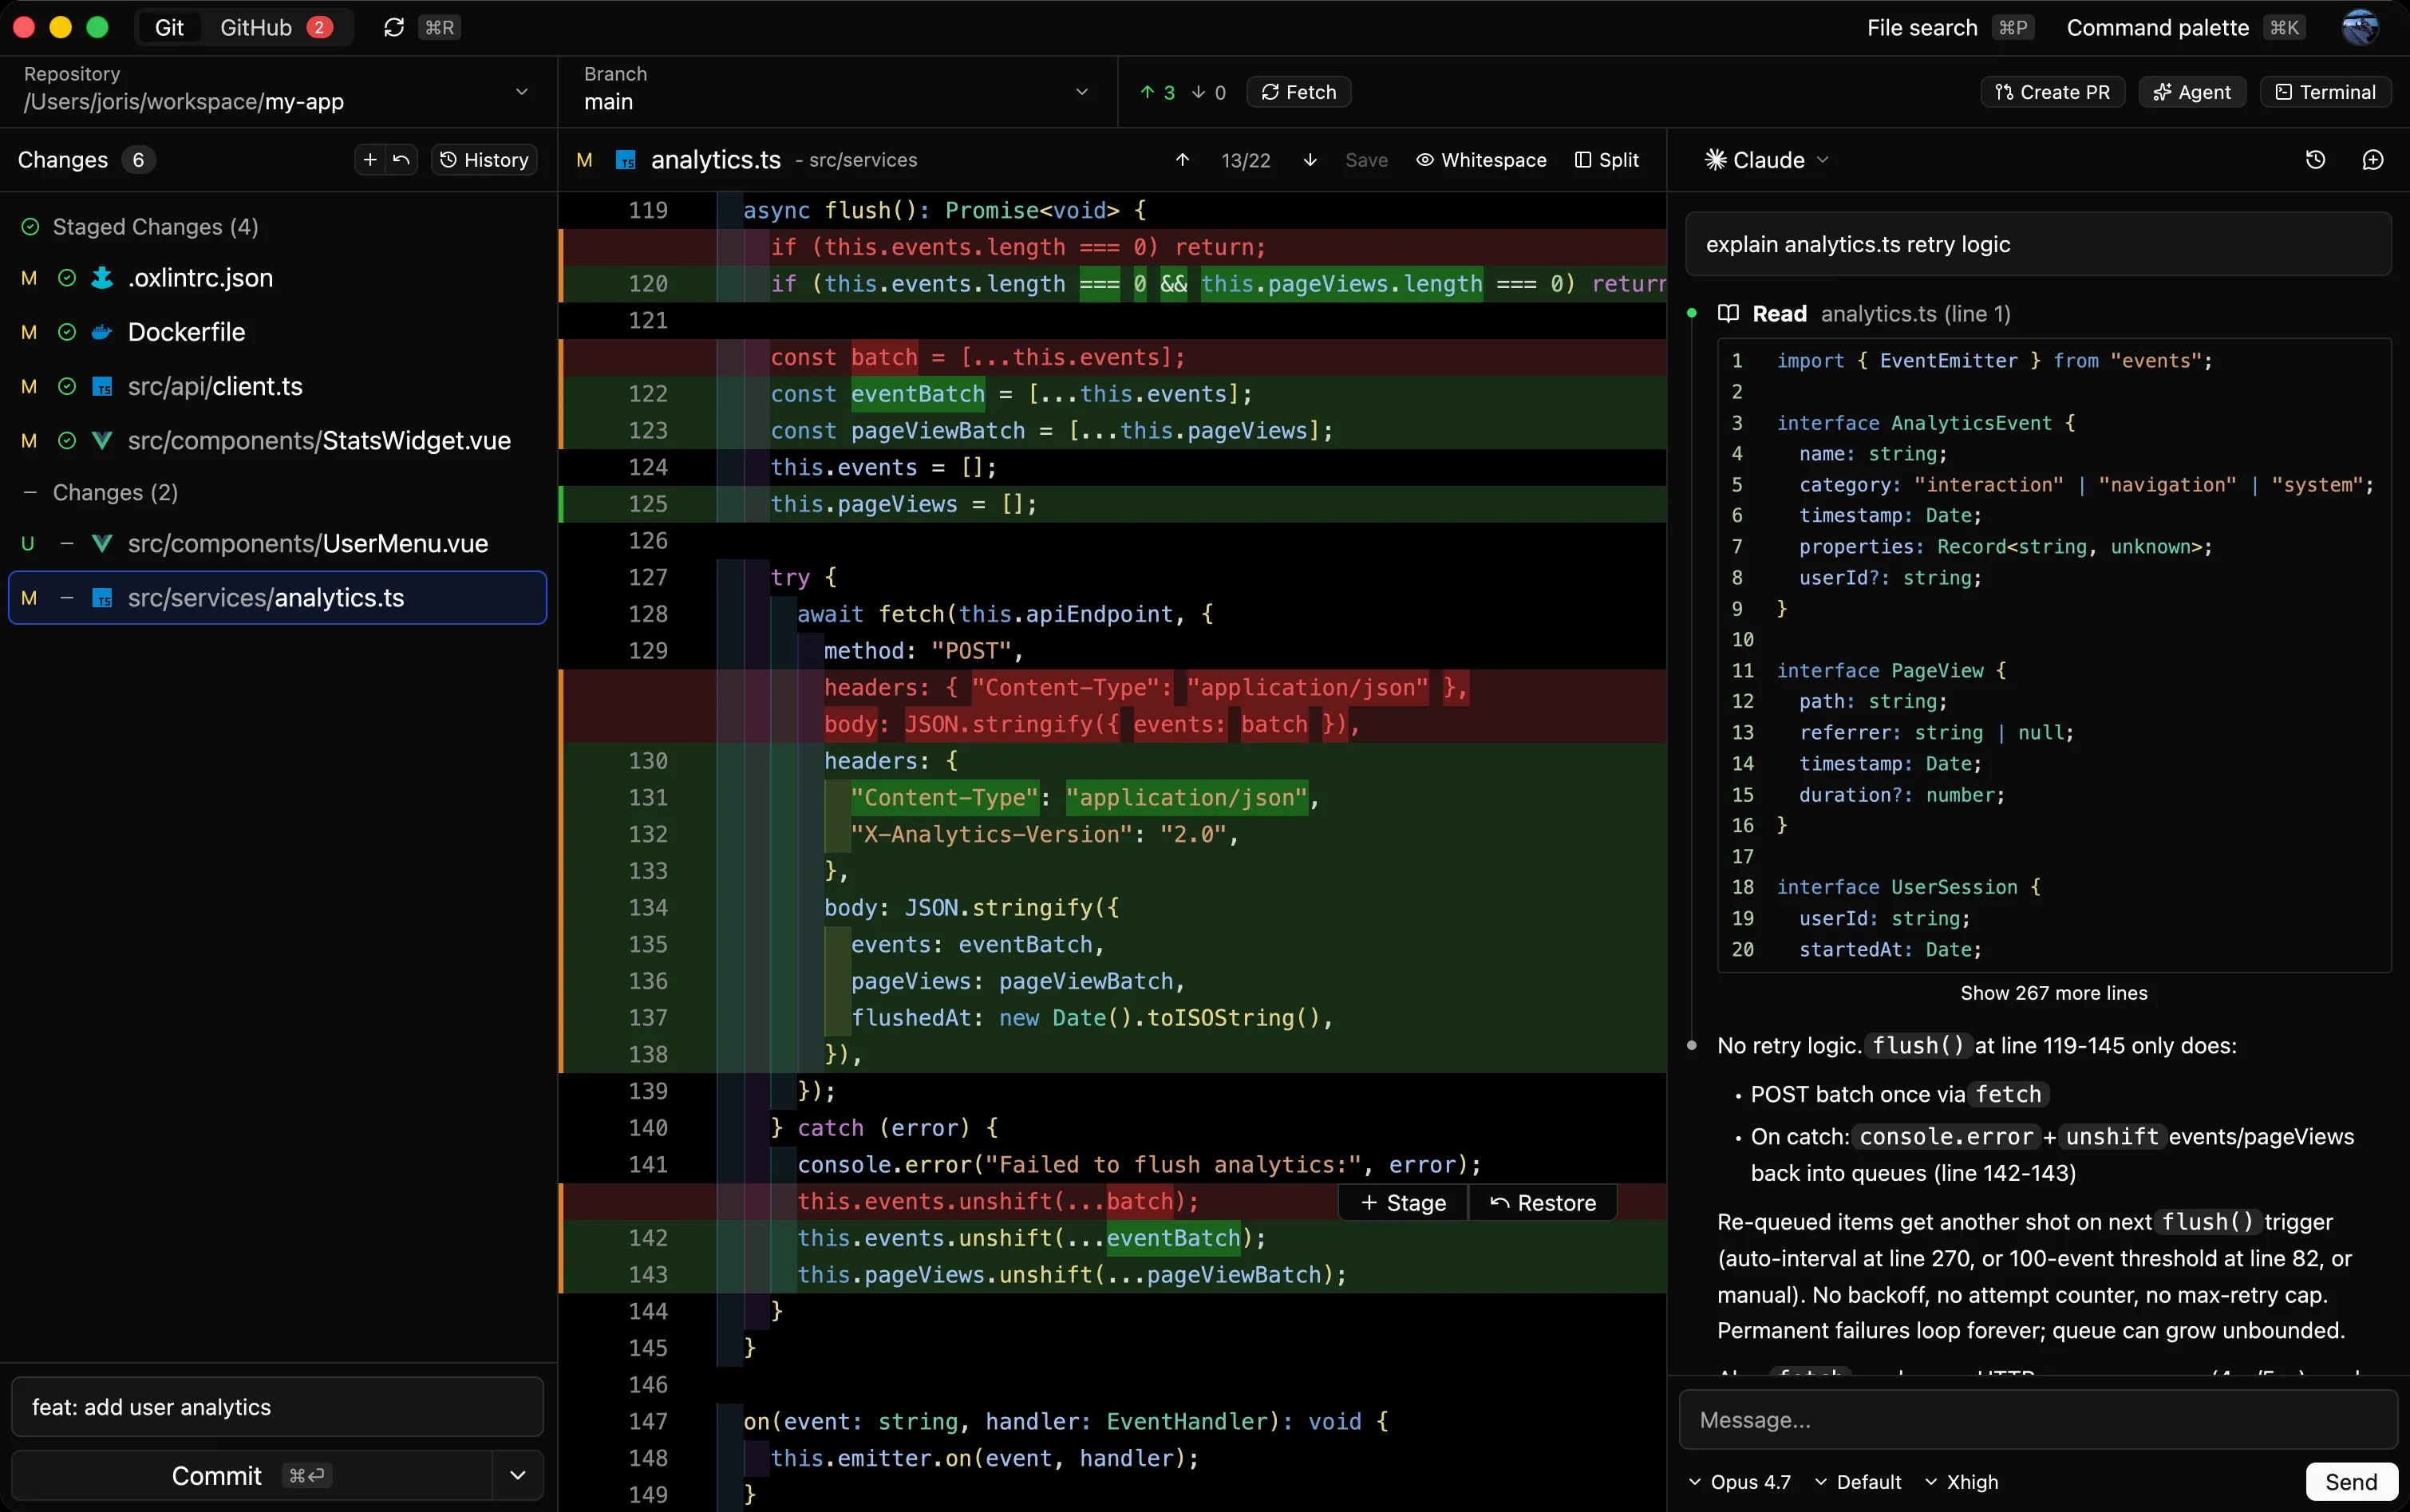2410x1512 pixels.
Task: Unstage src/api/client.ts via its check icon
Action: [x=66, y=386]
